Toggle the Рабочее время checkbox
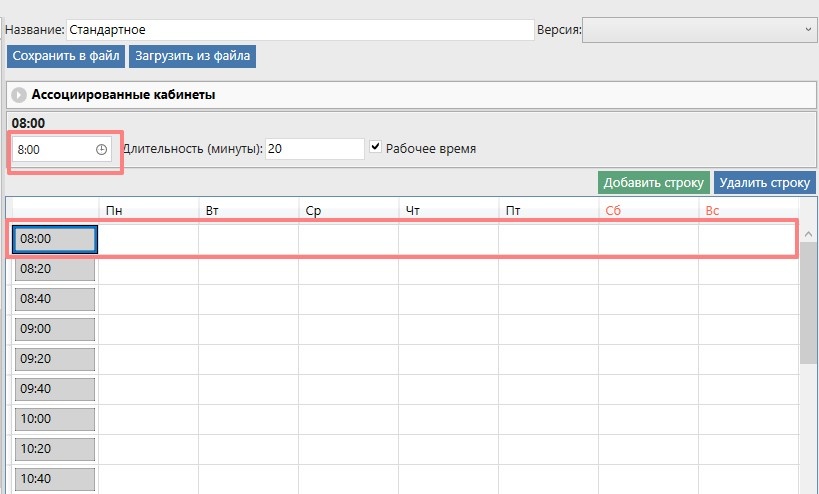Image resolution: width=819 pixels, height=494 pixels. (x=375, y=147)
